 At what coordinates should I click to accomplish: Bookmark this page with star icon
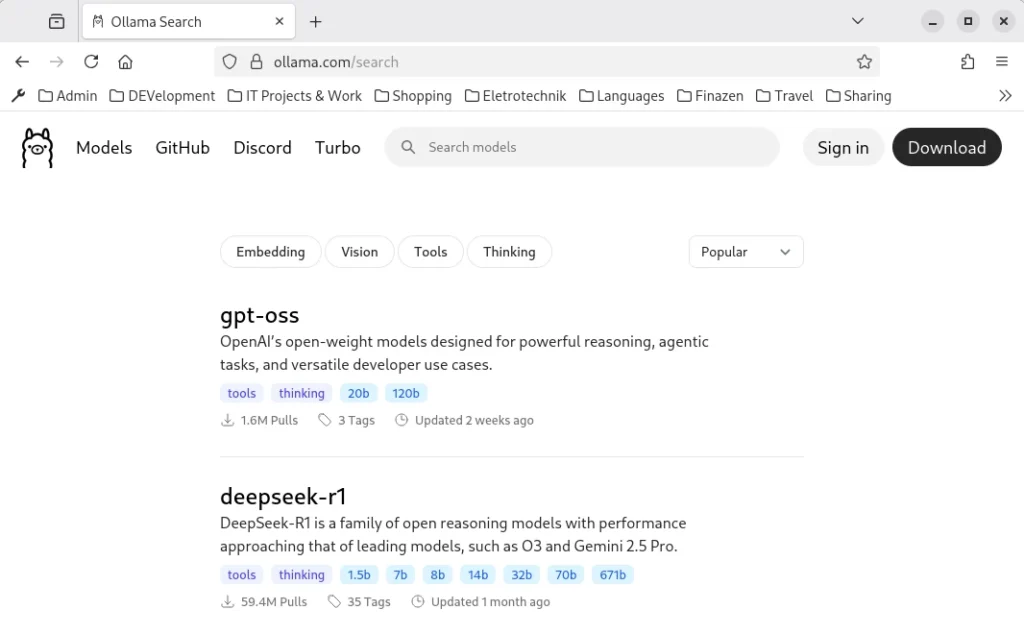coord(864,61)
